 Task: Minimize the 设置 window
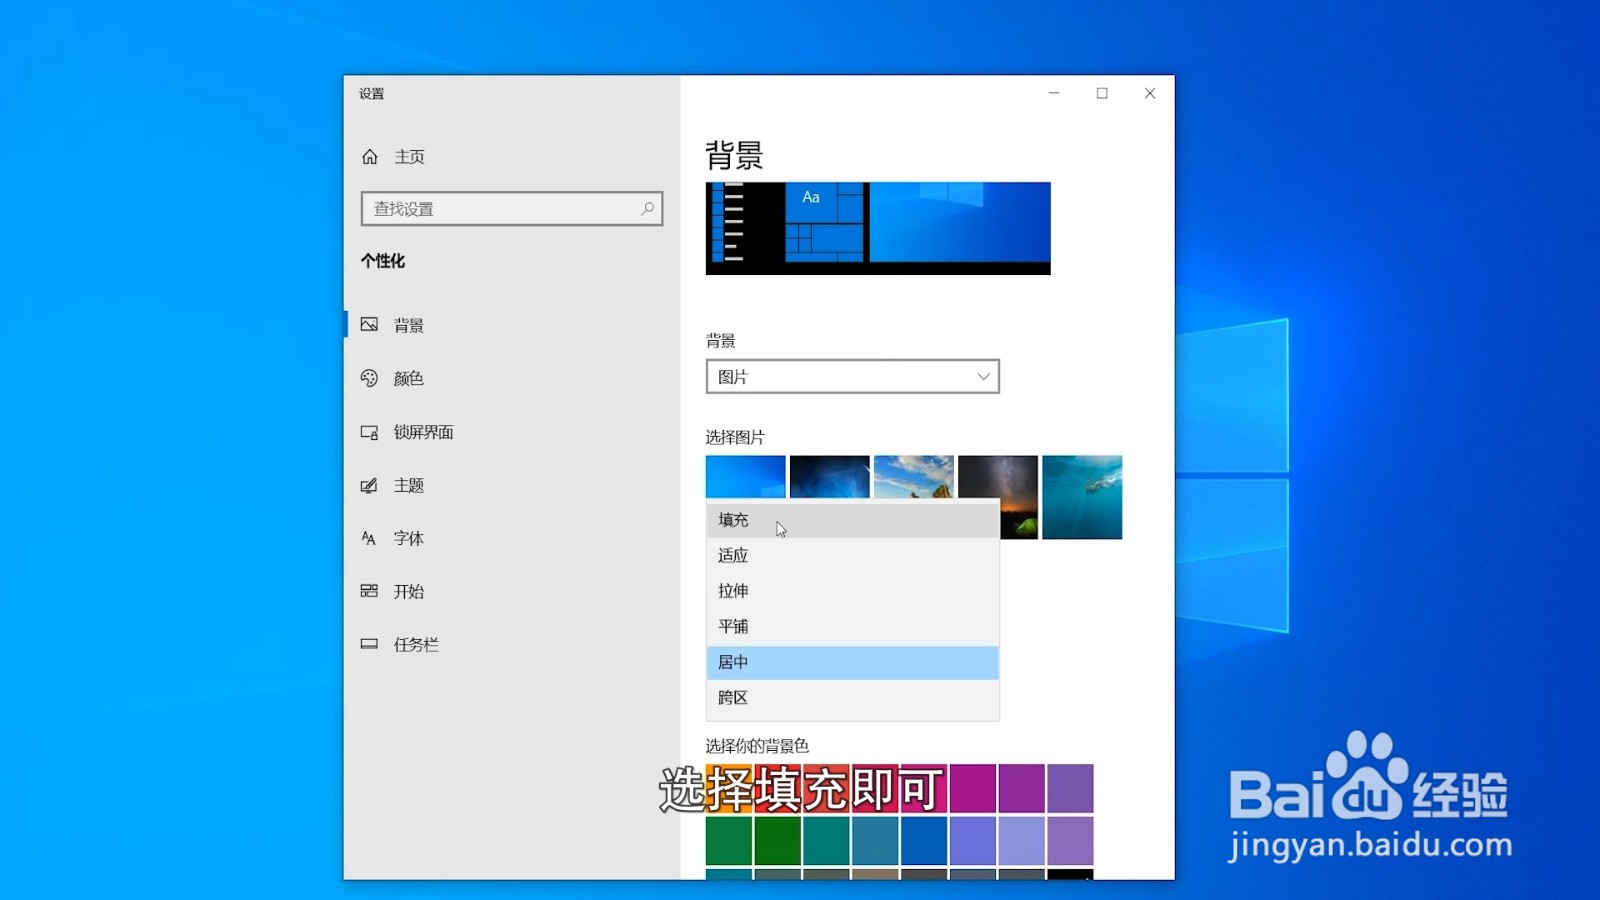point(1054,93)
